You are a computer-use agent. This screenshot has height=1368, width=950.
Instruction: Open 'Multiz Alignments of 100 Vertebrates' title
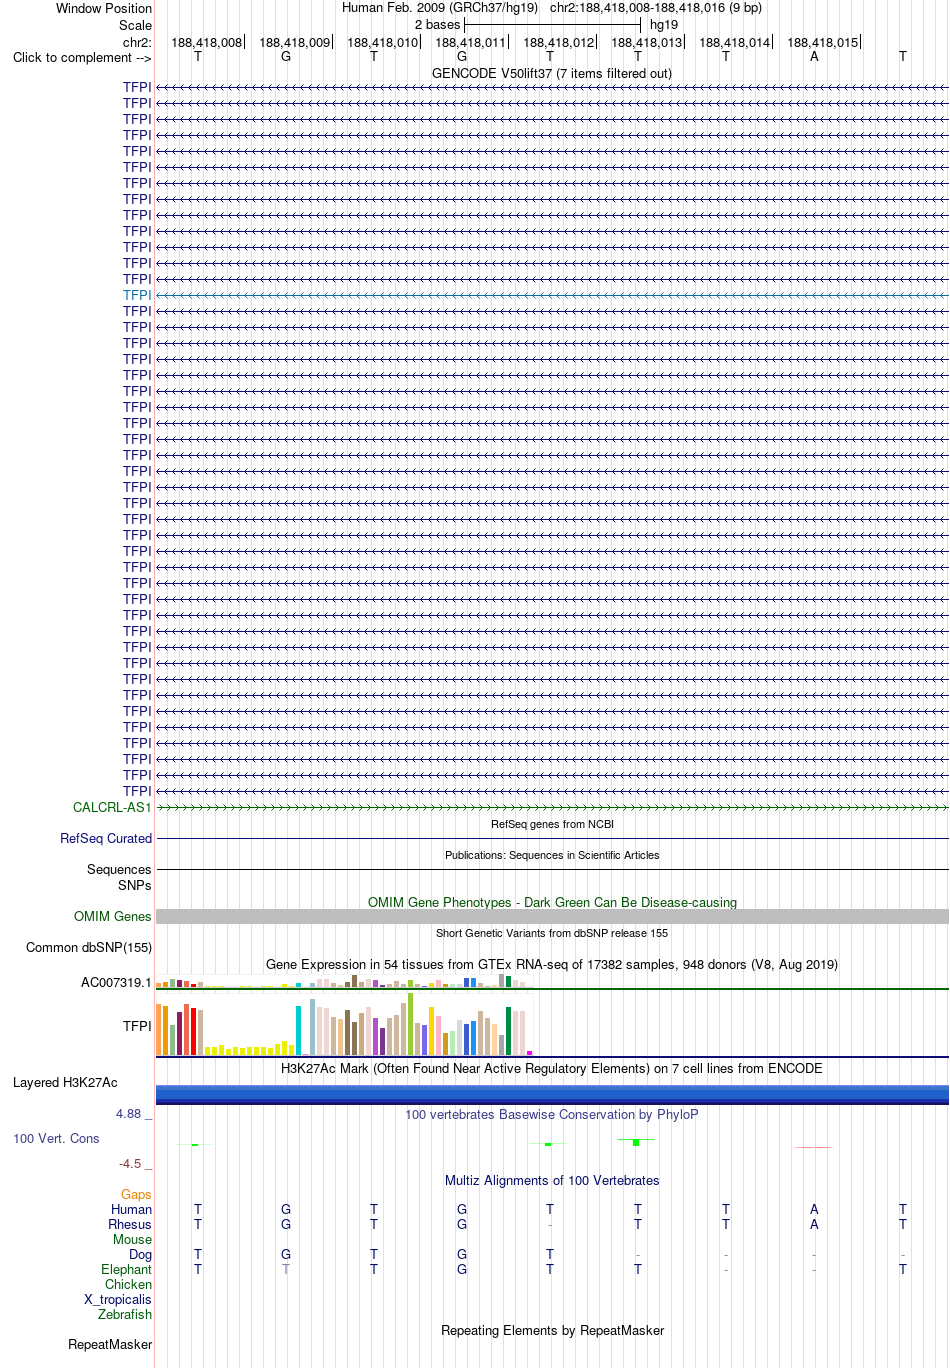(x=552, y=1181)
